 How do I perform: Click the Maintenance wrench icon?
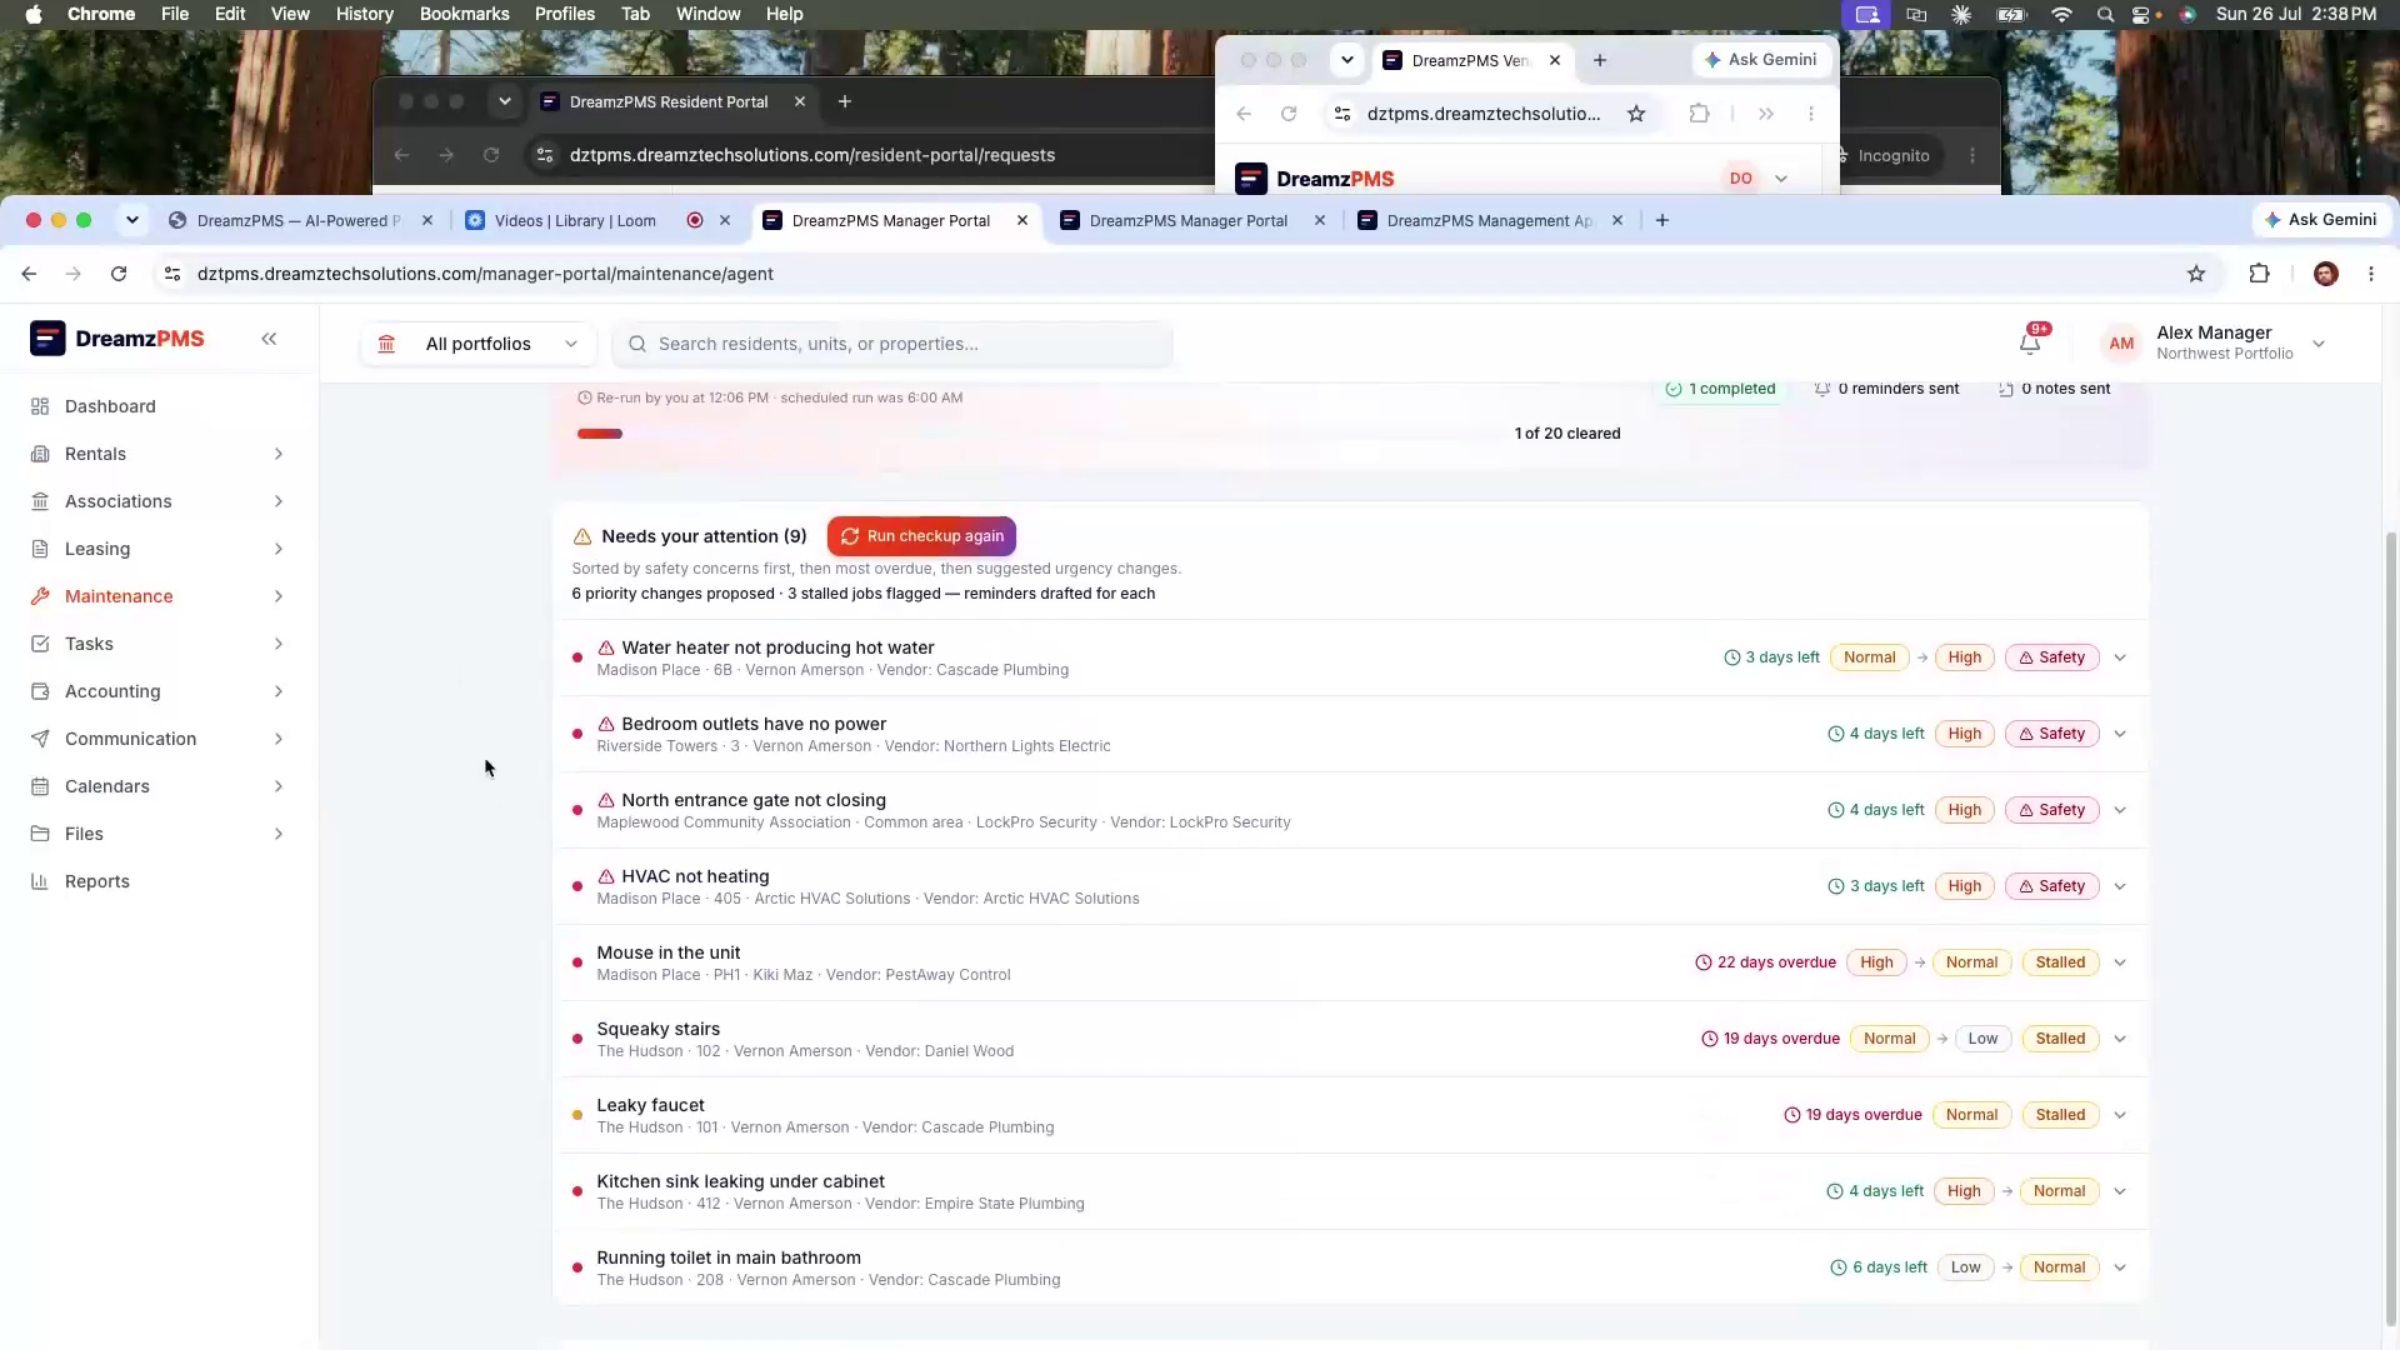coord(40,596)
